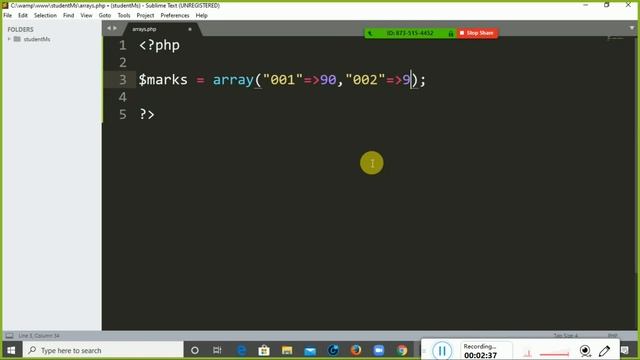Close the arrays.php tab via dot
This screenshot has width=640, height=360.
point(190,29)
